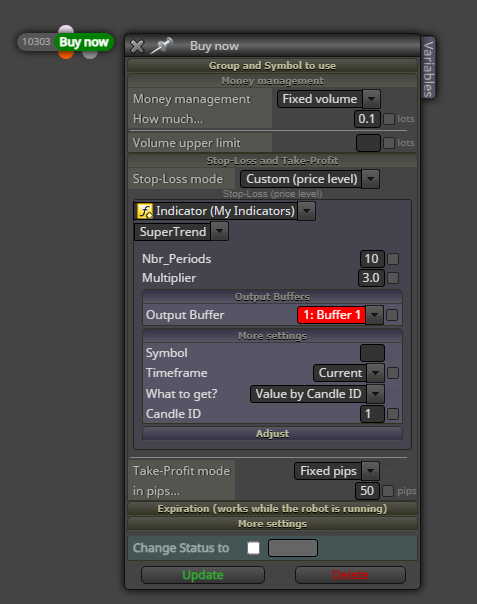This screenshot has width=477, height=604.
Task: Pin the Buy now panel
Action: 161,46
